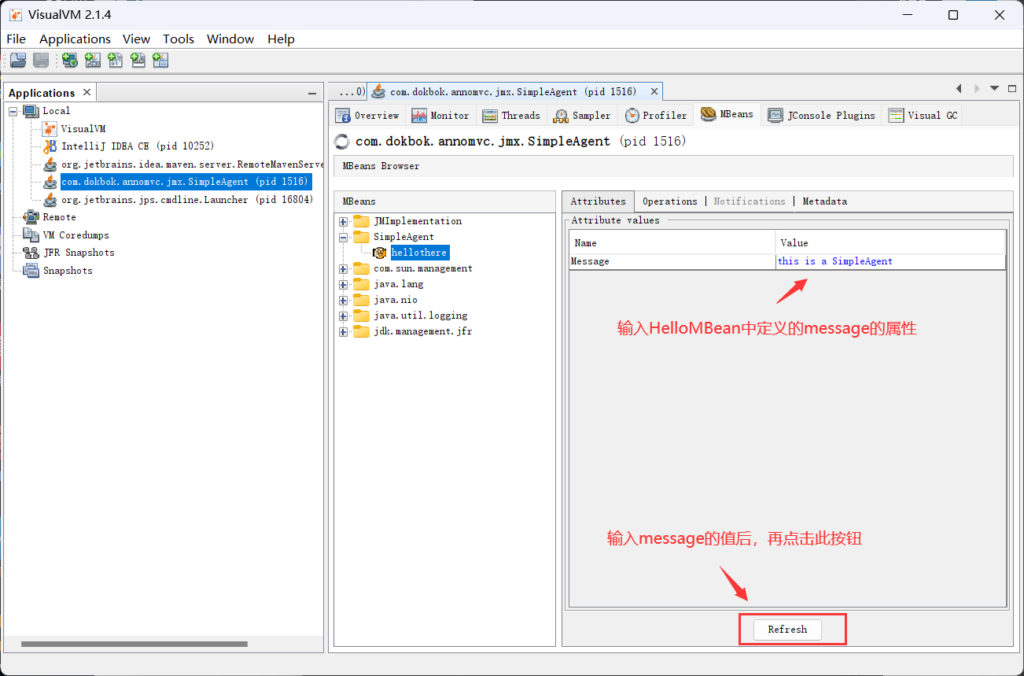This screenshot has height=676, width=1024.
Task: Open the Applications menu
Action: pyautogui.click(x=75, y=39)
